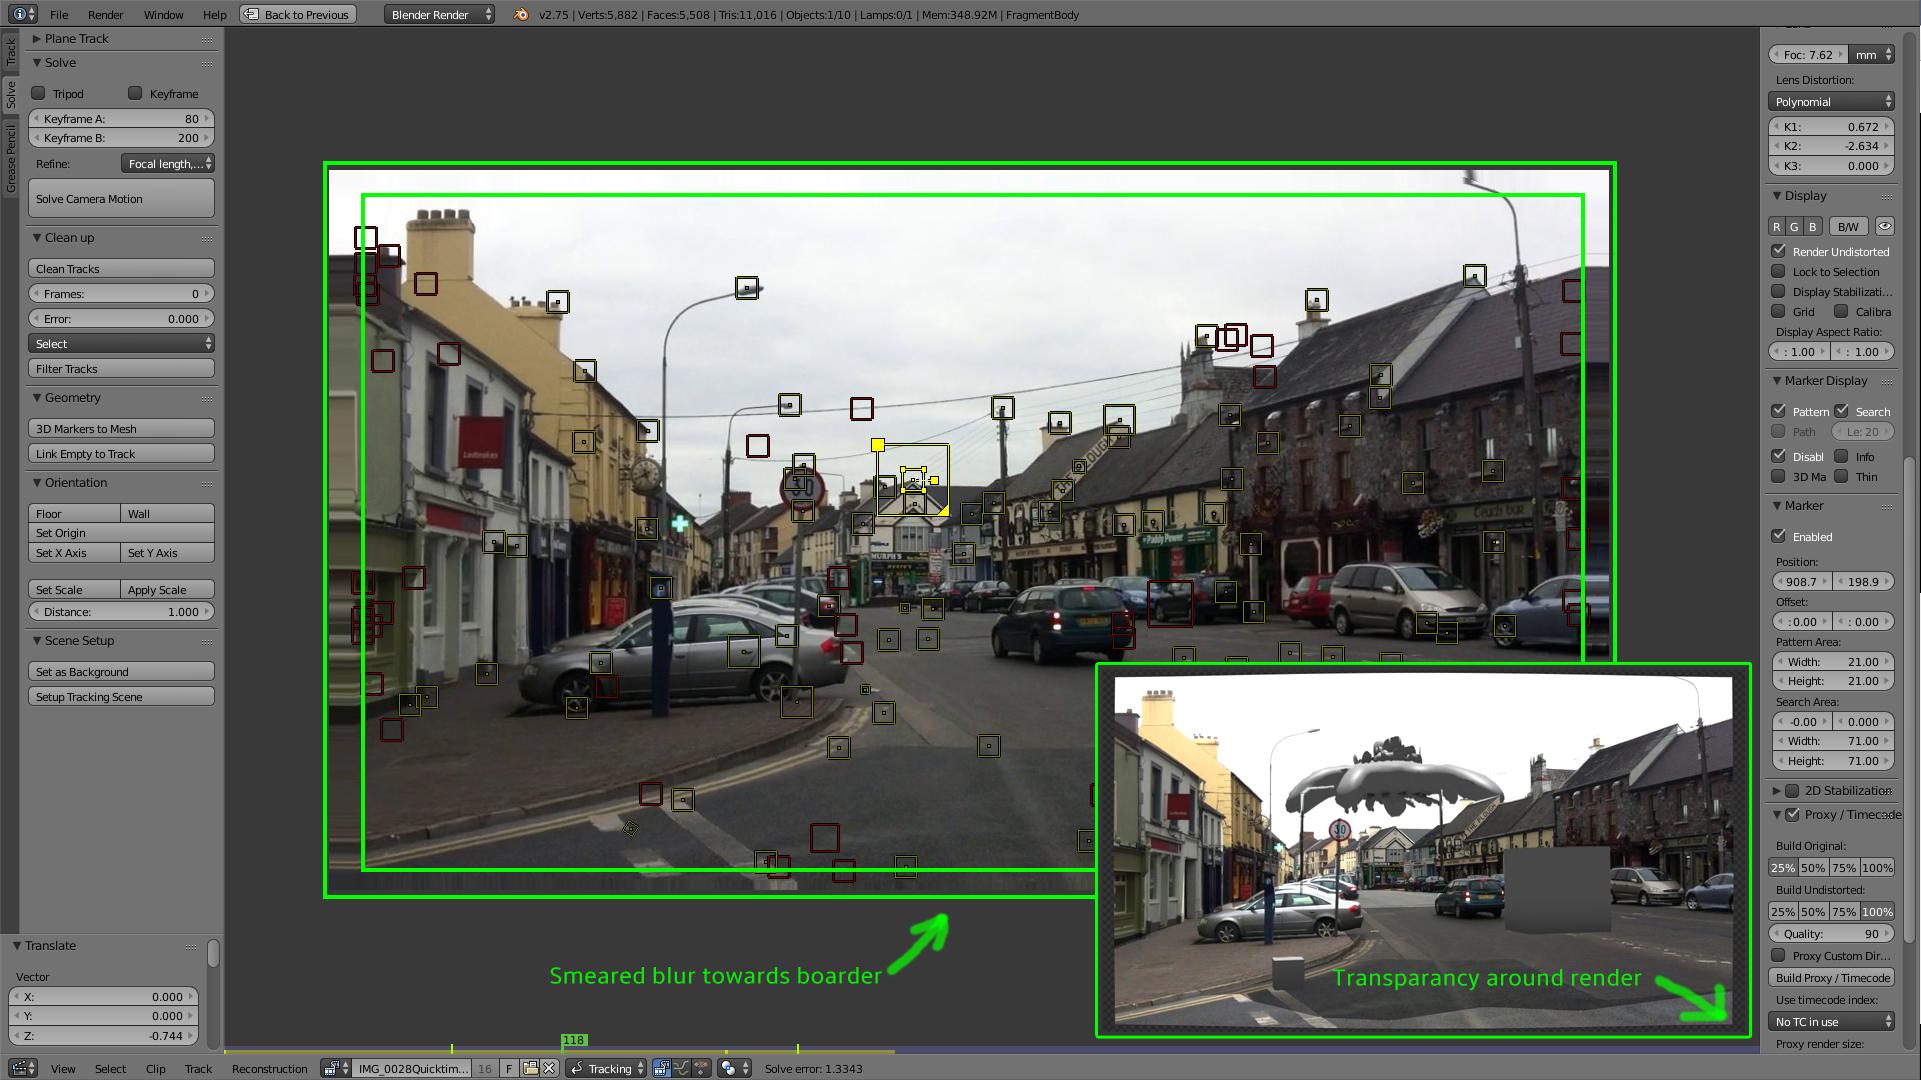Screen dimensions: 1921x1080
Task: Click the R channel display icon
Action: [x=1779, y=225]
